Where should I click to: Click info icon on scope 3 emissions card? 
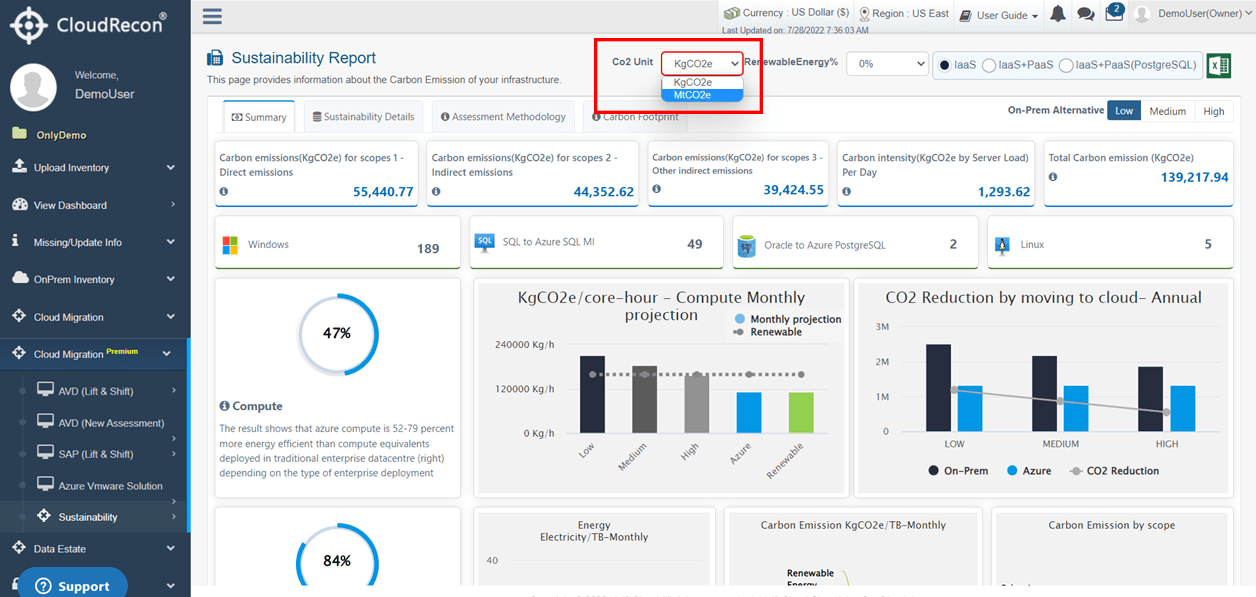click(656, 189)
